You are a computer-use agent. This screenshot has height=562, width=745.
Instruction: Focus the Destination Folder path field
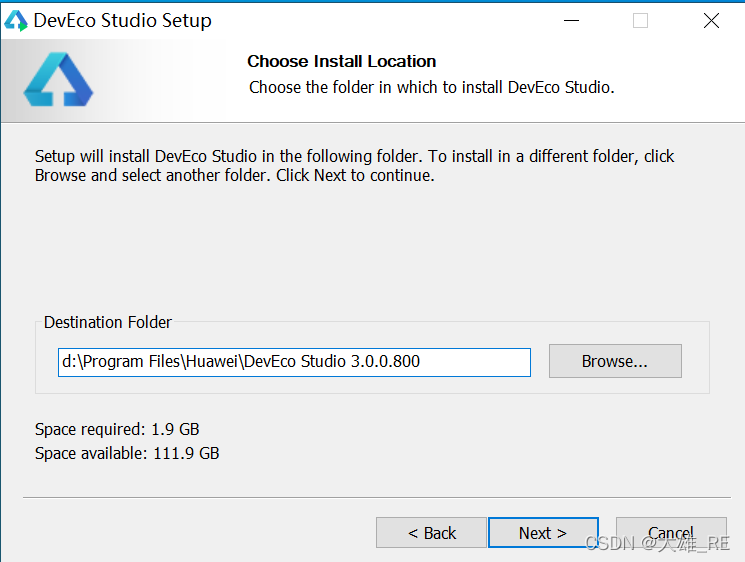pos(294,362)
